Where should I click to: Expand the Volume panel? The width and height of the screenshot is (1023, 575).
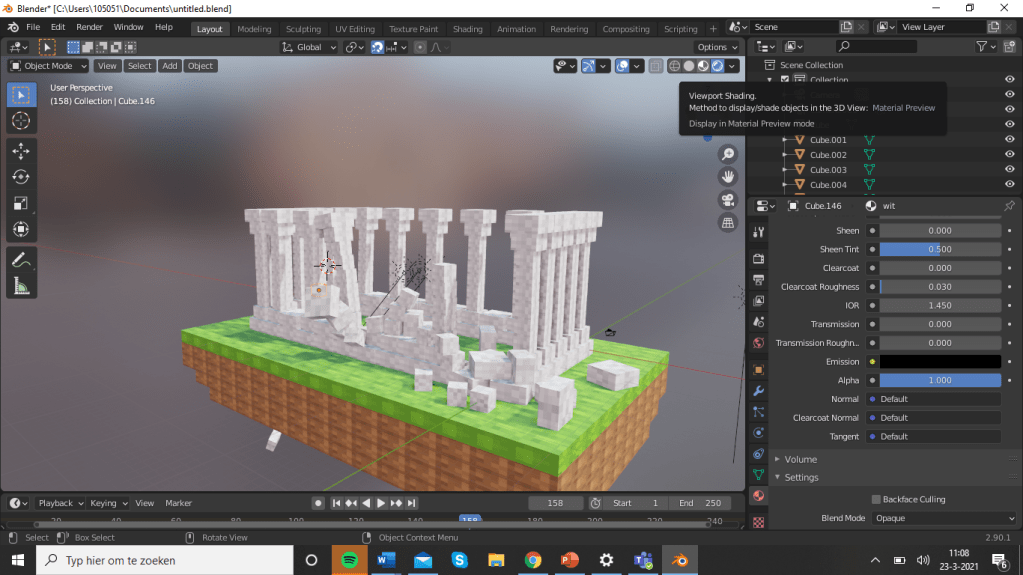pyautogui.click(x=800, y=459)
